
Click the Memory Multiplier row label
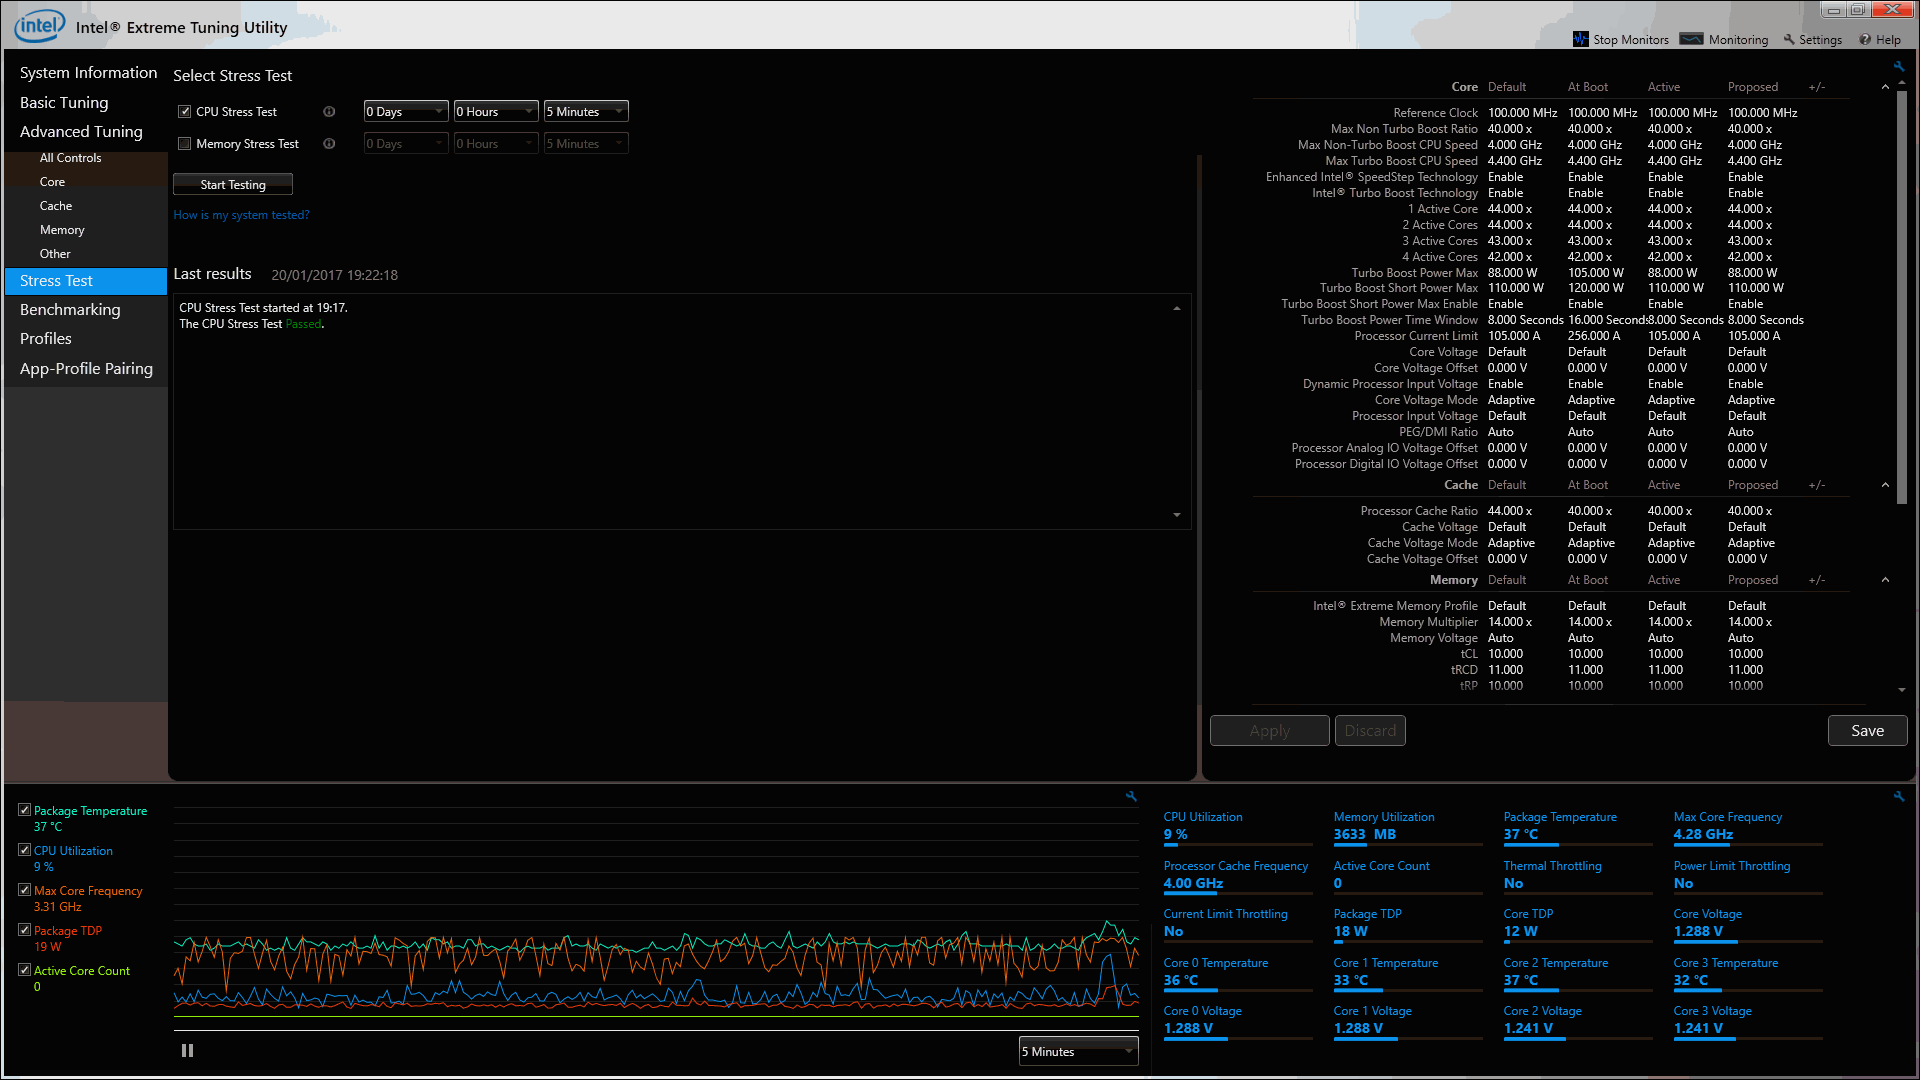[1428, 621]
